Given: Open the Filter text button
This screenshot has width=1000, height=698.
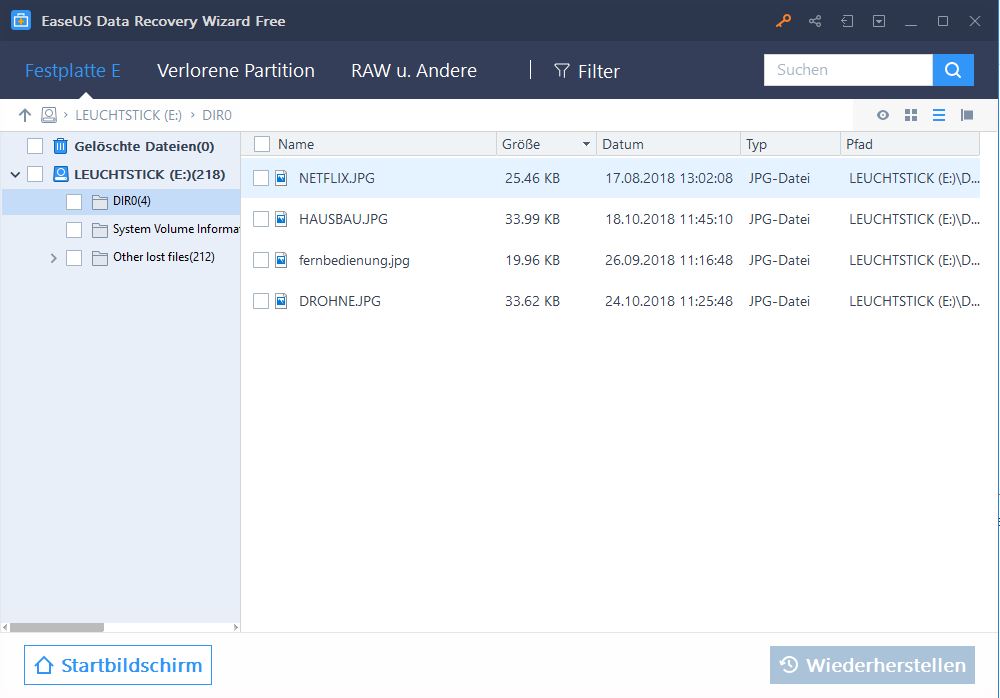Looking at the screenshot, I should pos(598,71).
